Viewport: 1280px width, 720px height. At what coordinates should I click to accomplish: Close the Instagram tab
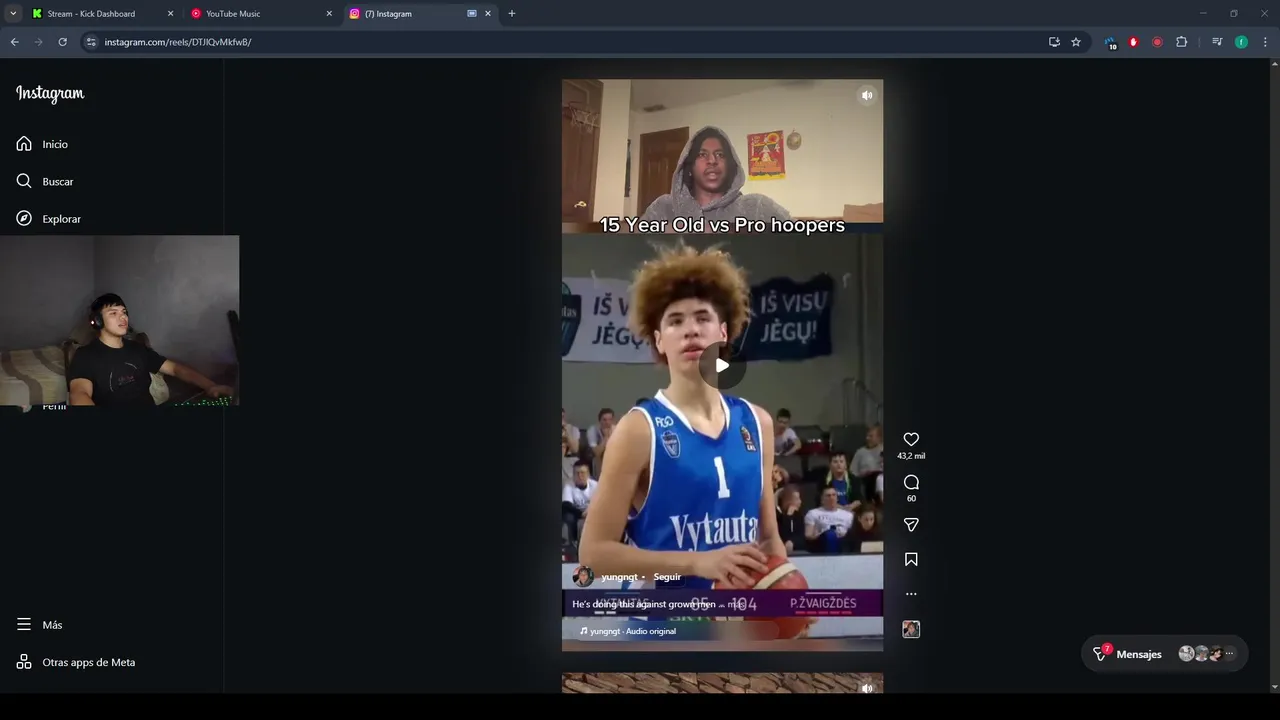point(488,14)
